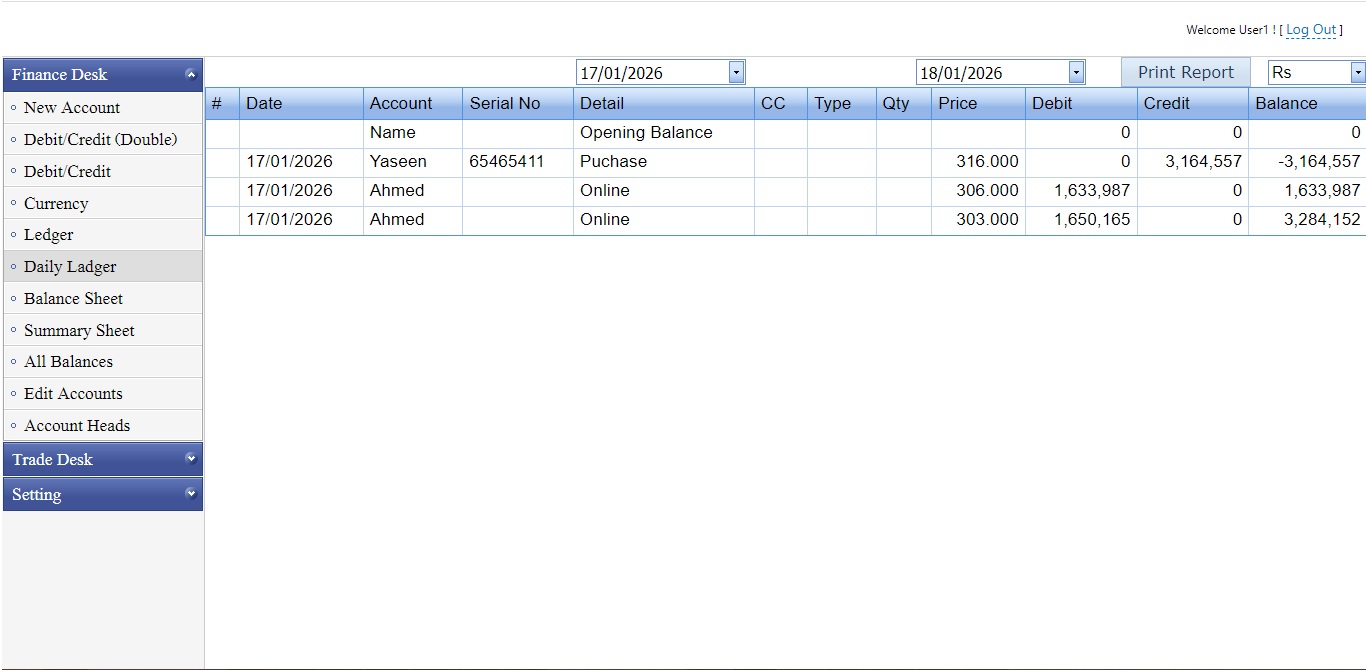Open the Ledger menu item
1366x670 pixels.
click(49, 235)
